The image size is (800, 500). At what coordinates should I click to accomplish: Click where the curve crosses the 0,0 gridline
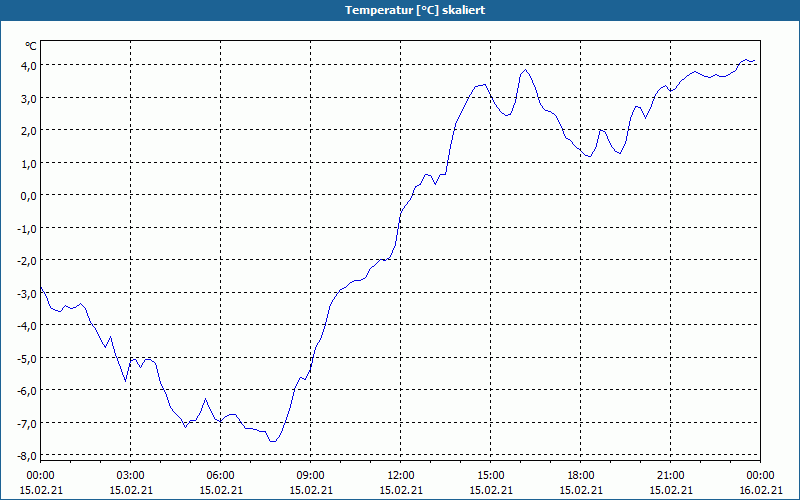tap(412, 195)
